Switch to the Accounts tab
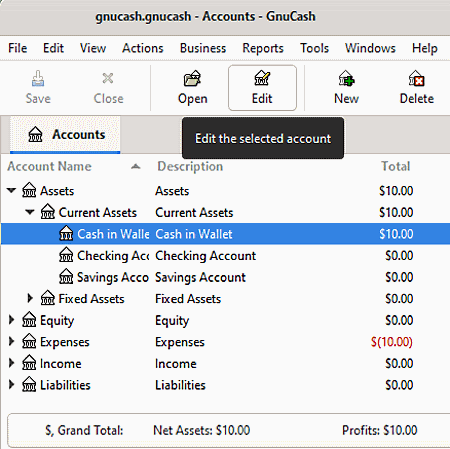The width and height of the screenshot is (450, 449). tap(65, 135)
